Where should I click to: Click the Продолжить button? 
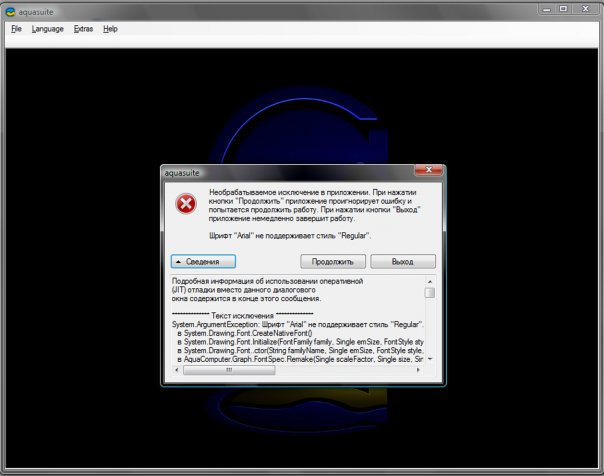pos(333,261)
